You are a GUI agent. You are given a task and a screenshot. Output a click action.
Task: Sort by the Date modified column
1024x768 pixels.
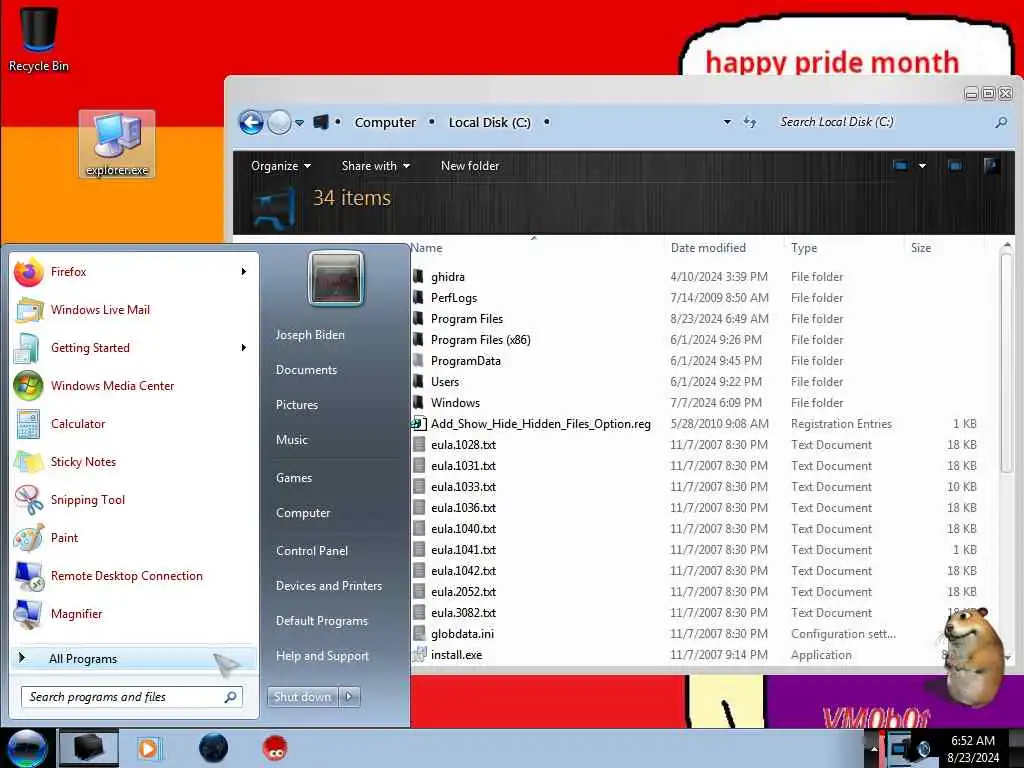coord(708,248)
